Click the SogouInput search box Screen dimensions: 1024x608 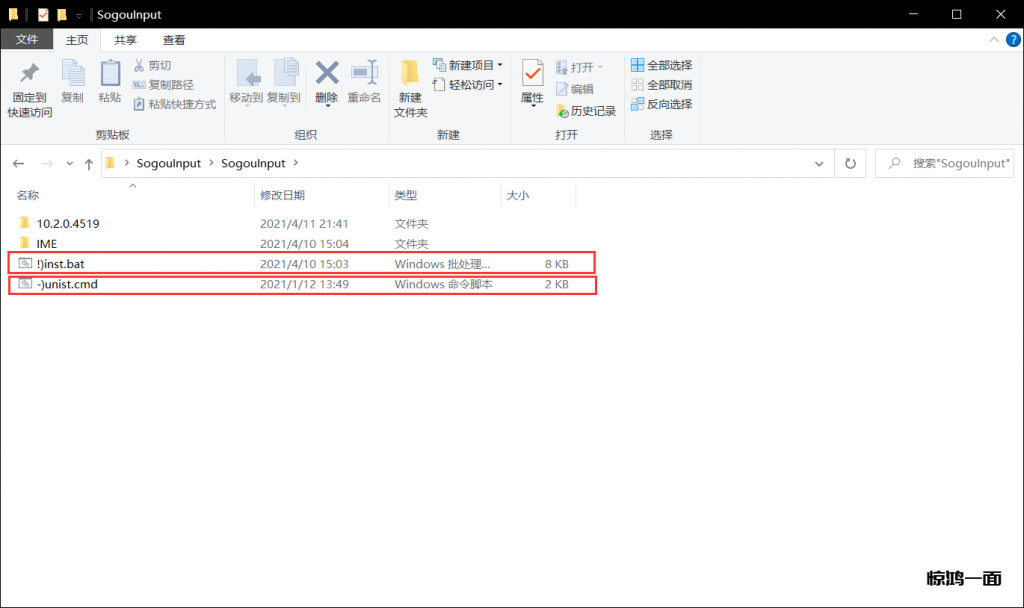point(950,163)
